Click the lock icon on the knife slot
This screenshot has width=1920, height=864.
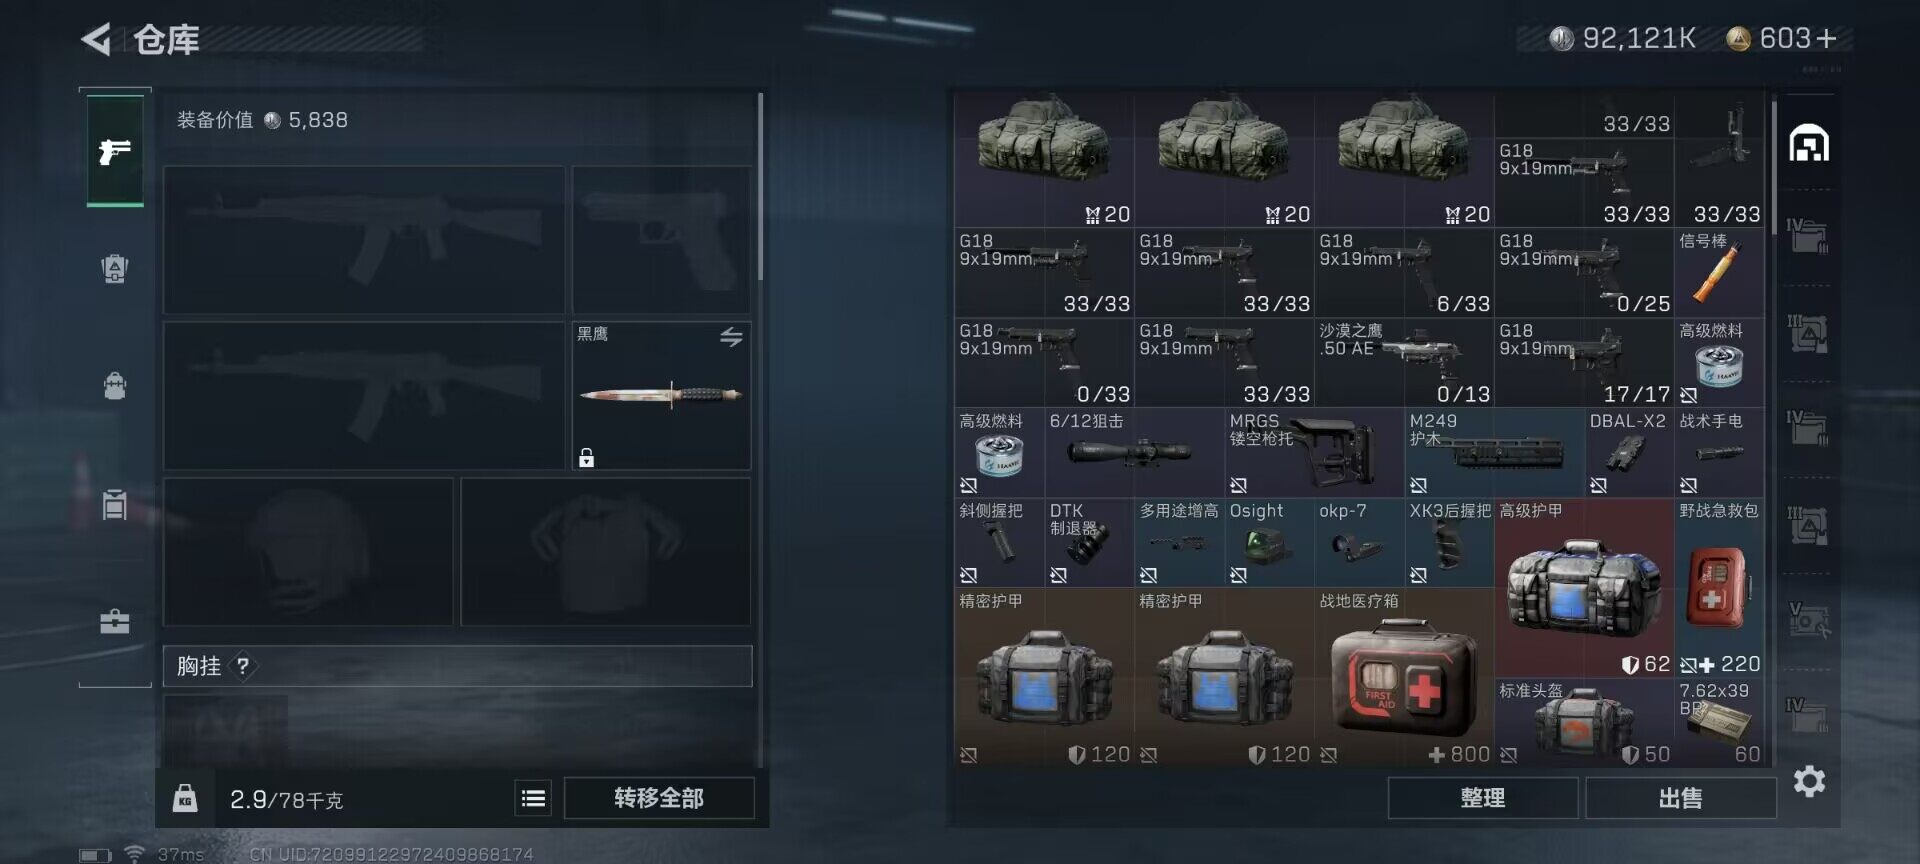pos(586,458)
